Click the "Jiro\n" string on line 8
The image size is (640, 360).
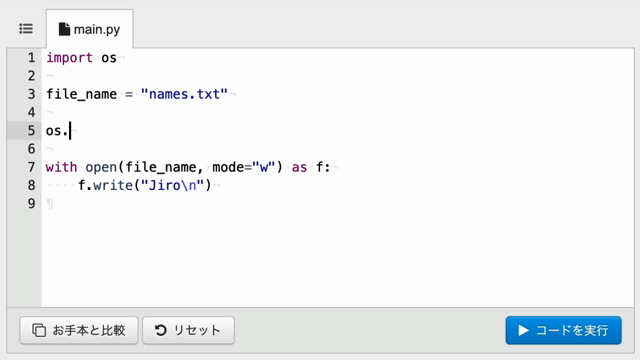click(x=172, y=186)
